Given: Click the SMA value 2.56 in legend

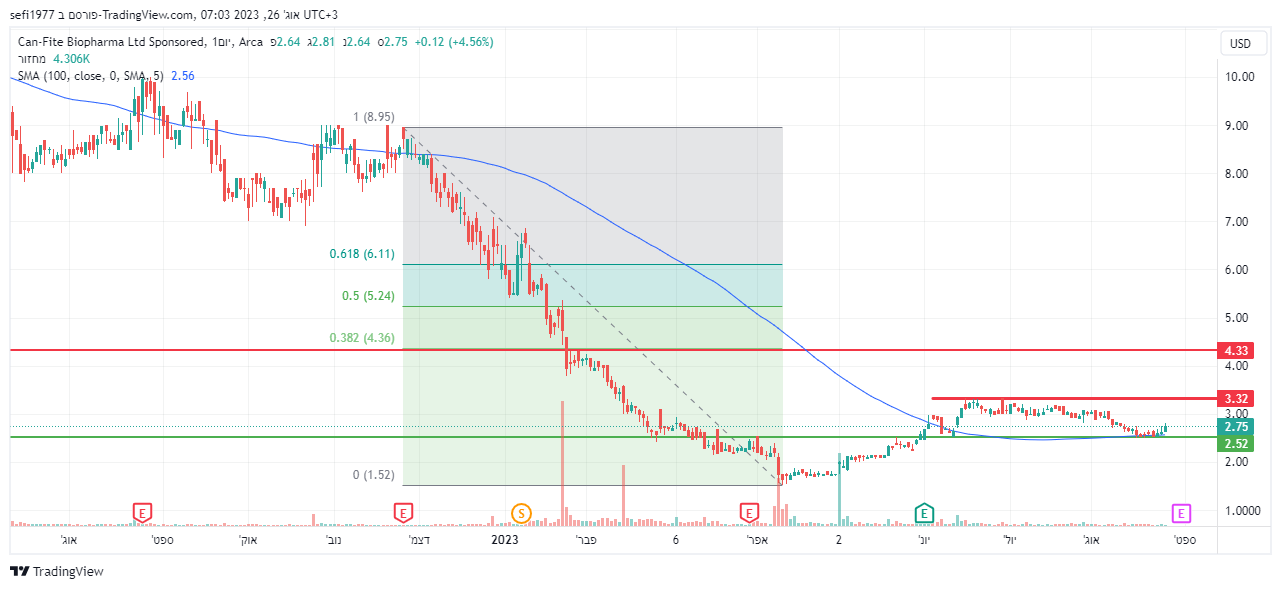Looking at the screenshot, I should click(183, 75).
